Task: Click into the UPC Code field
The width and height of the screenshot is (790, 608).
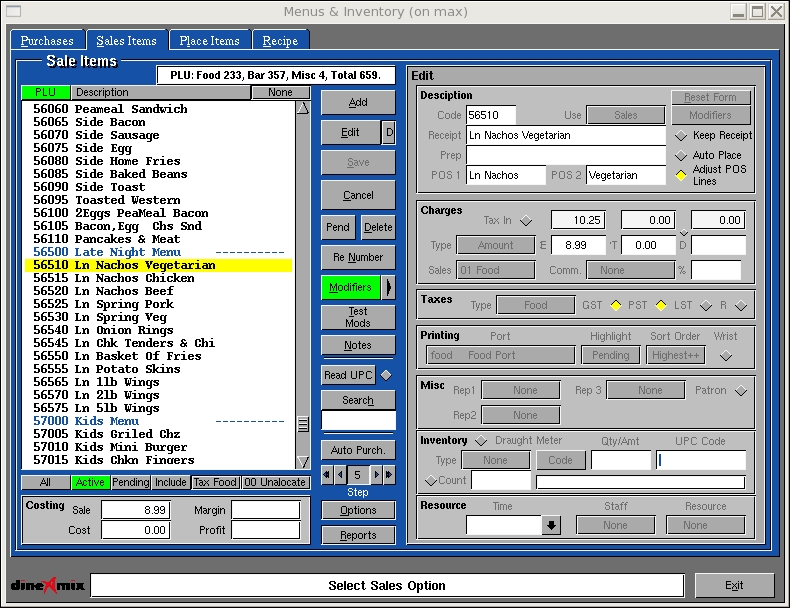Action: click(x=701, y=460)
